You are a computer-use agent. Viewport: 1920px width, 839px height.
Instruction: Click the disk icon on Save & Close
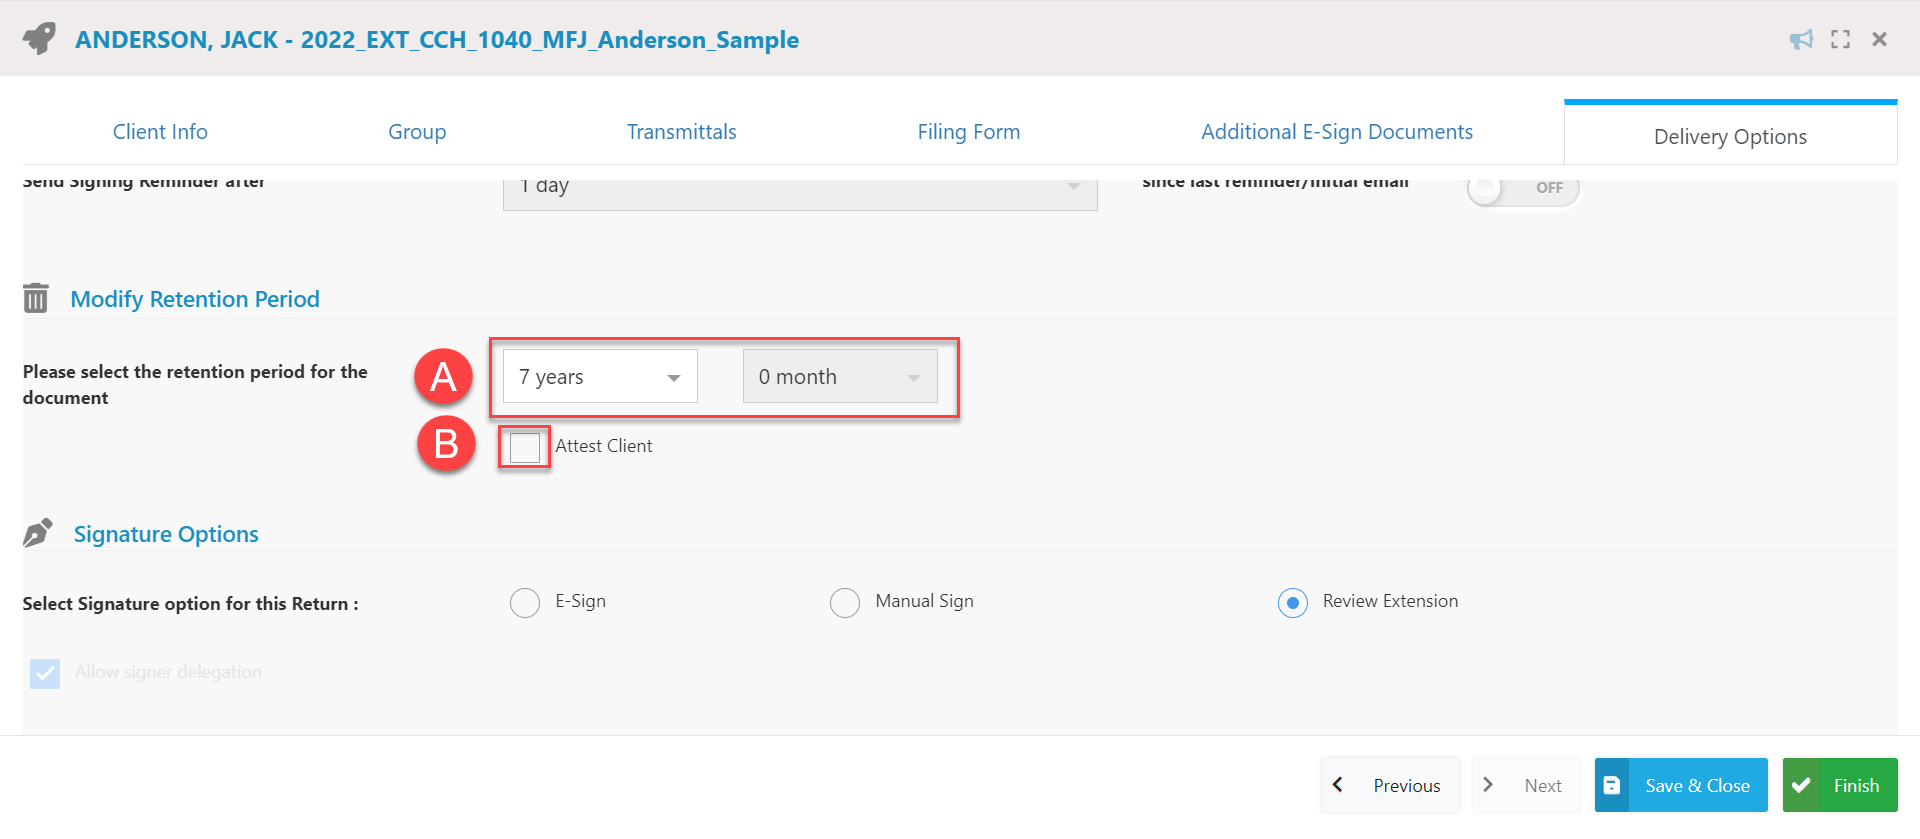point(1612,785)
